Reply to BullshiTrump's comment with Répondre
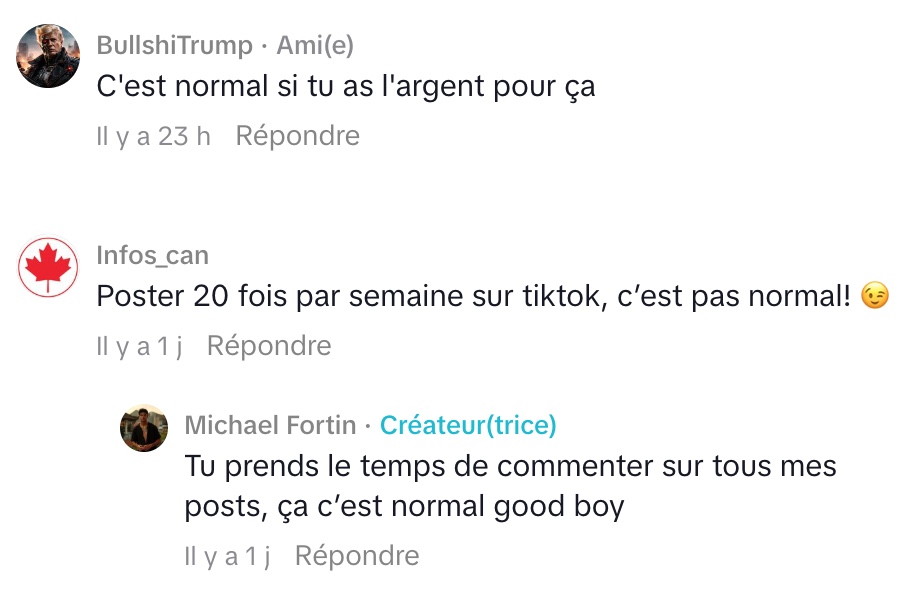The height and width of the screenshot is (590, 912). pyautogui.click(x=297, y=136)
